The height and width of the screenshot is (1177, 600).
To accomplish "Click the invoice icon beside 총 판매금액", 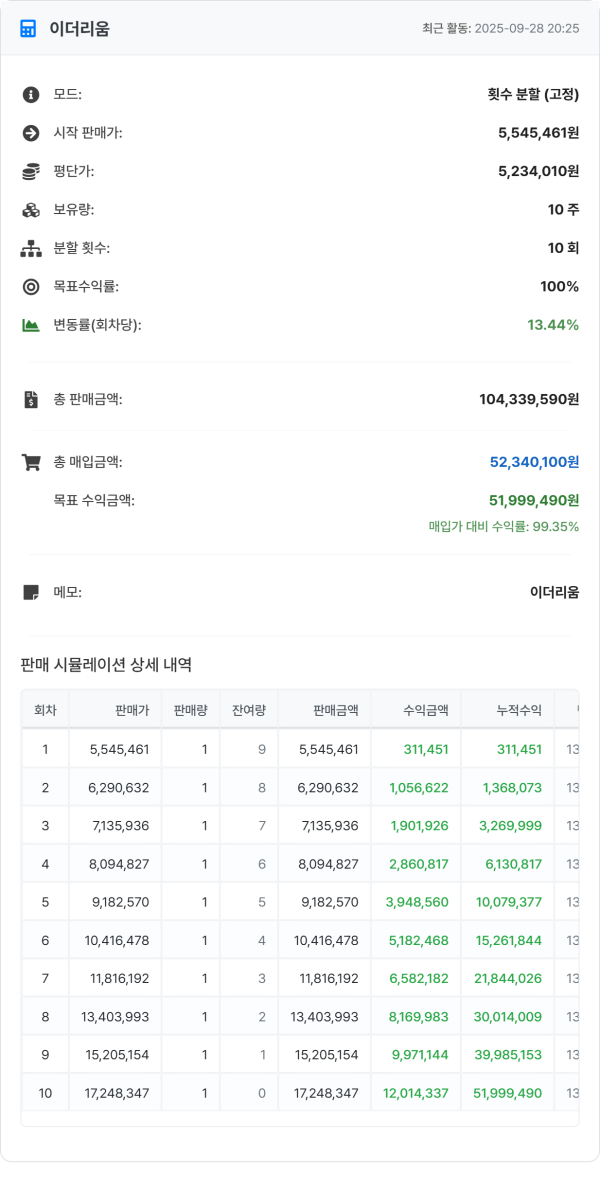I will pyautogui.click(x=31, y=400).
